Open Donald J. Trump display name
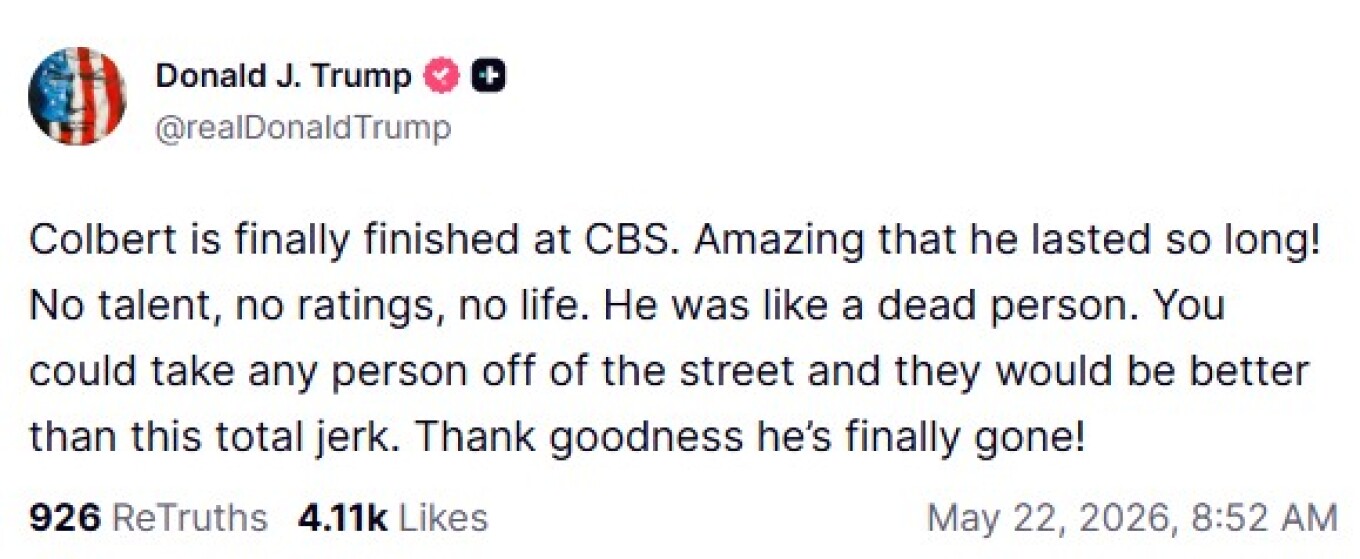 pos(284,75)
